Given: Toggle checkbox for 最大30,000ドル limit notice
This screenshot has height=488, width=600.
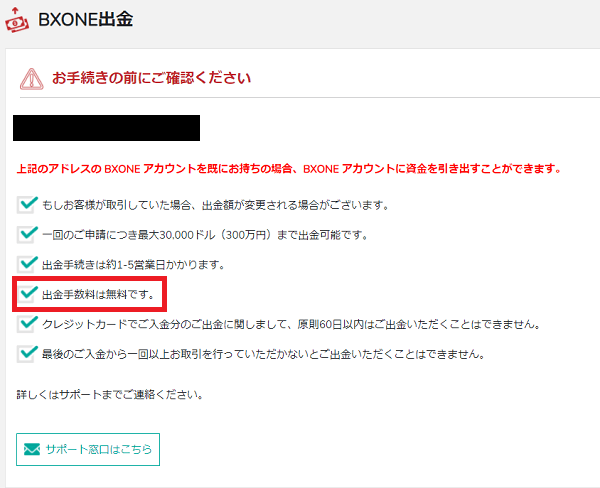Looking at the screenshot, I should [27, 234].
